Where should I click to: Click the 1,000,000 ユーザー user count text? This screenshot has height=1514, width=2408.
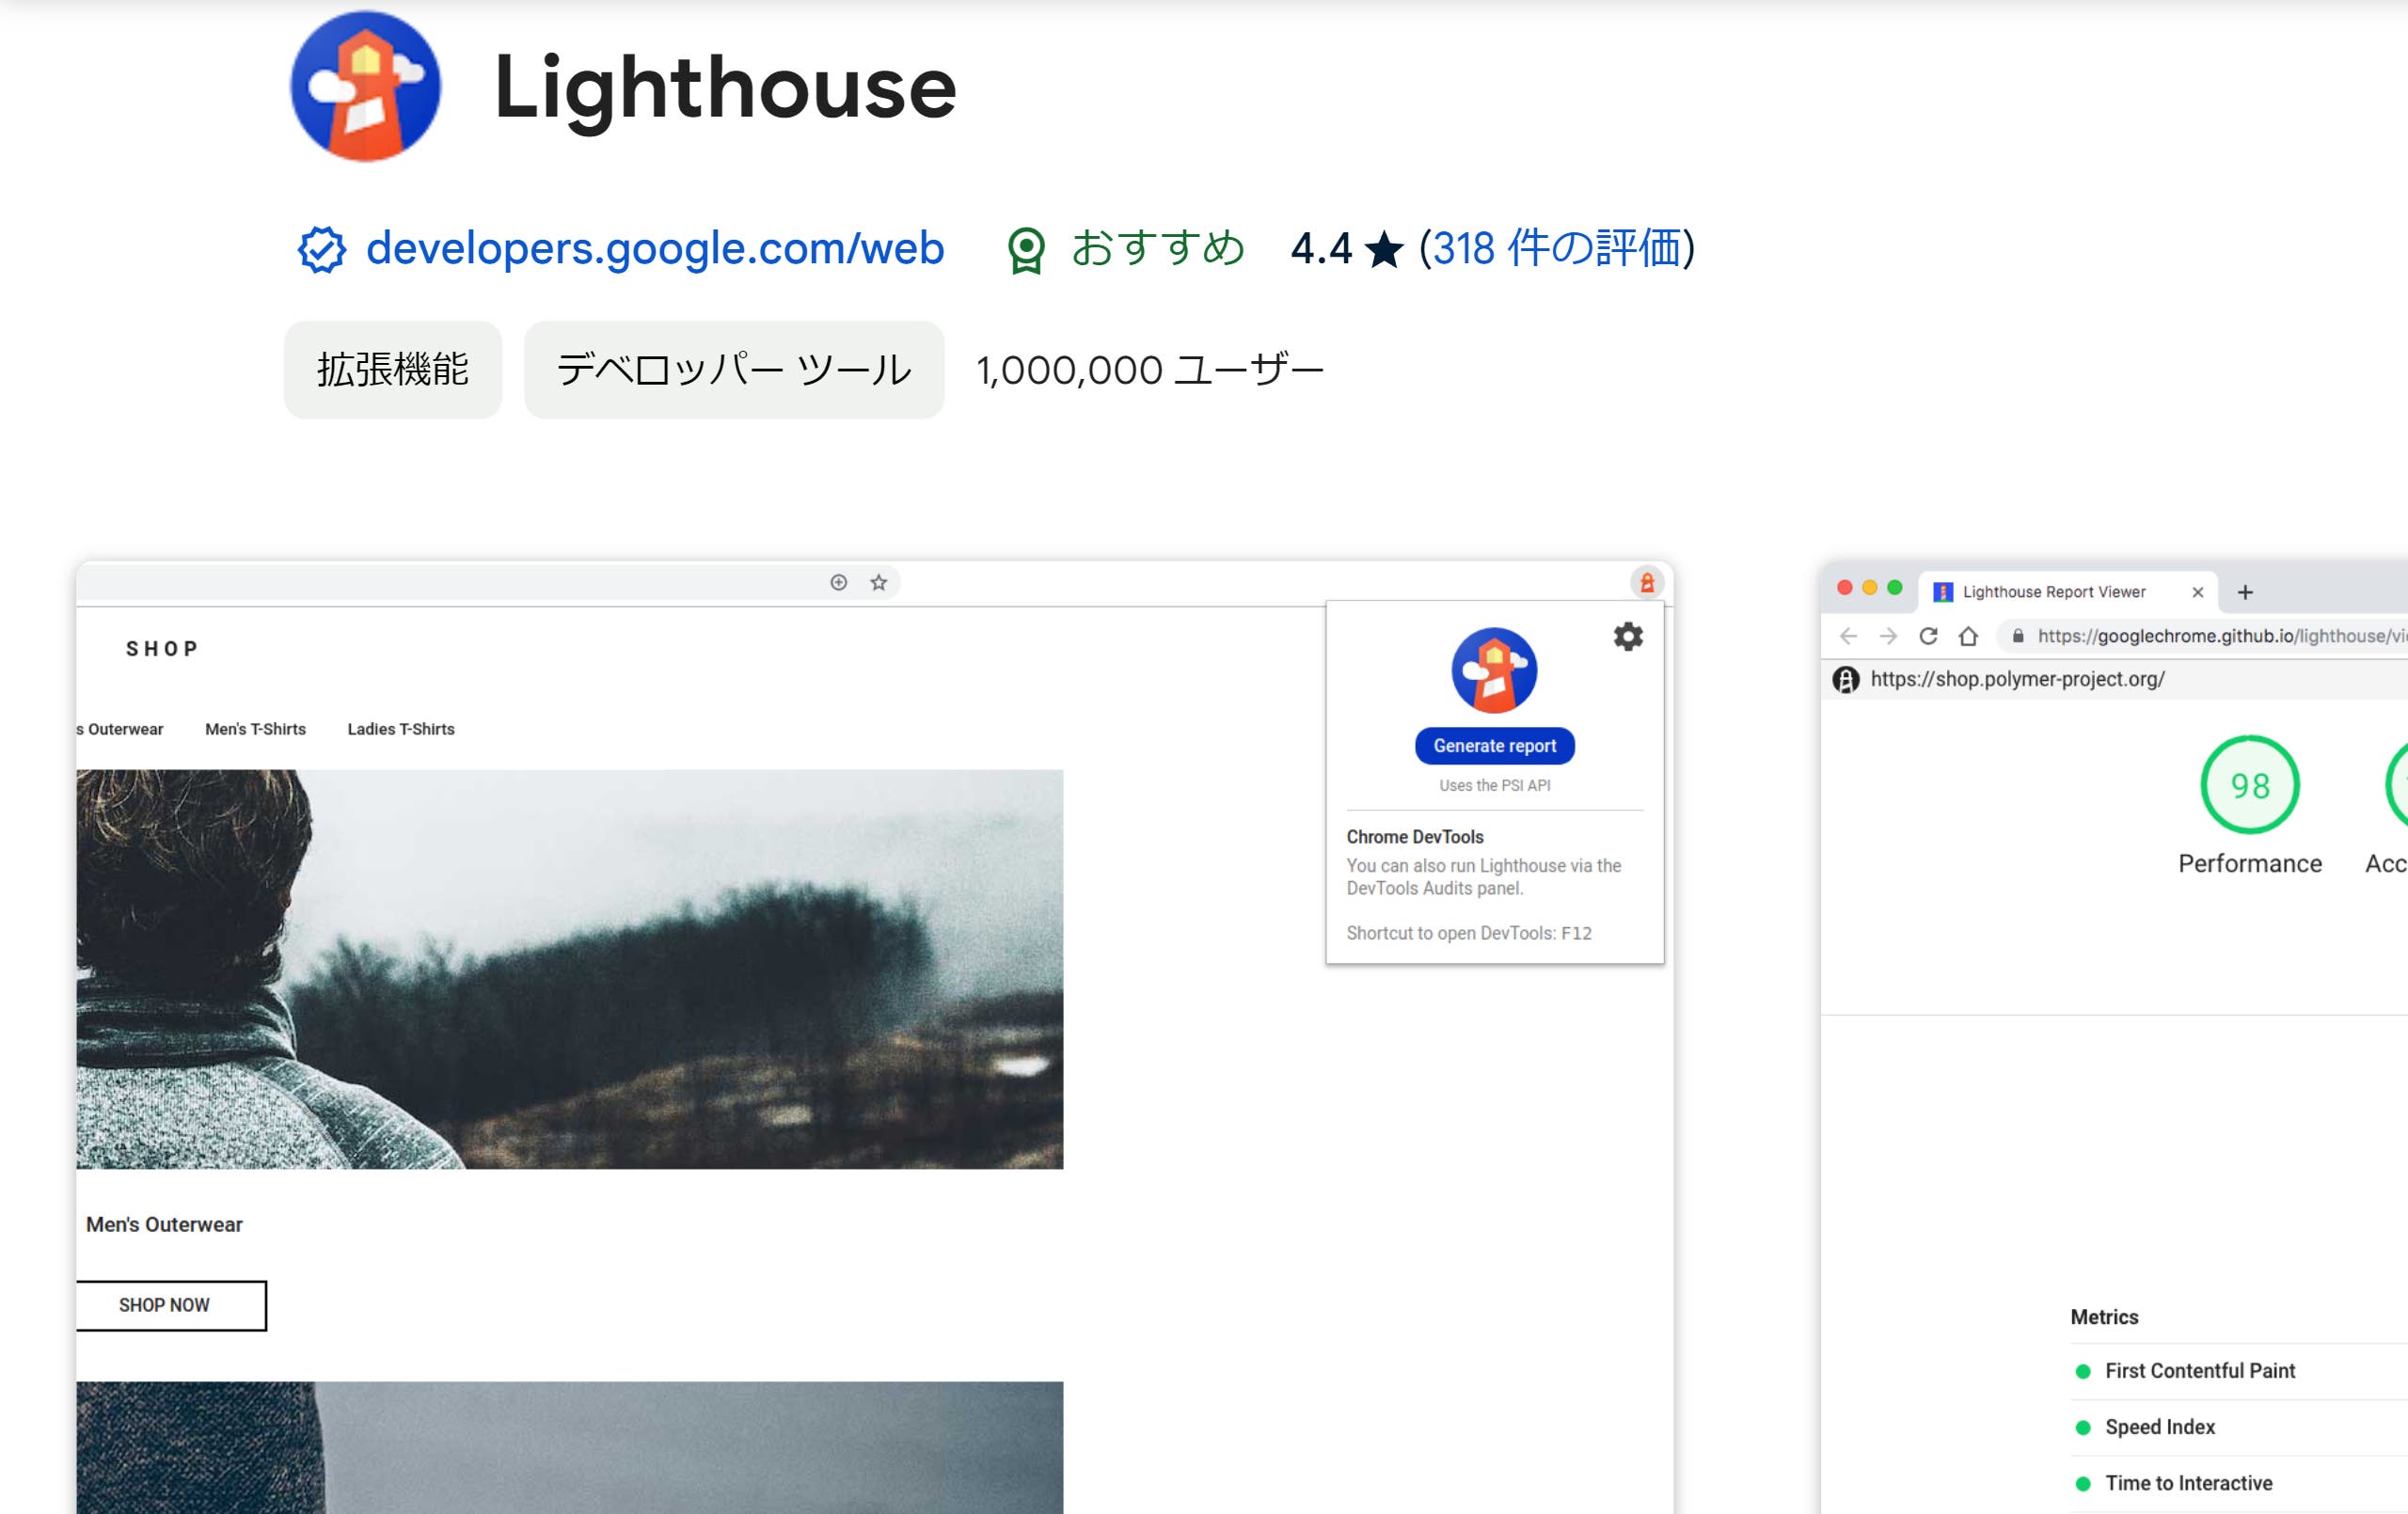[x=1150, y=370]
